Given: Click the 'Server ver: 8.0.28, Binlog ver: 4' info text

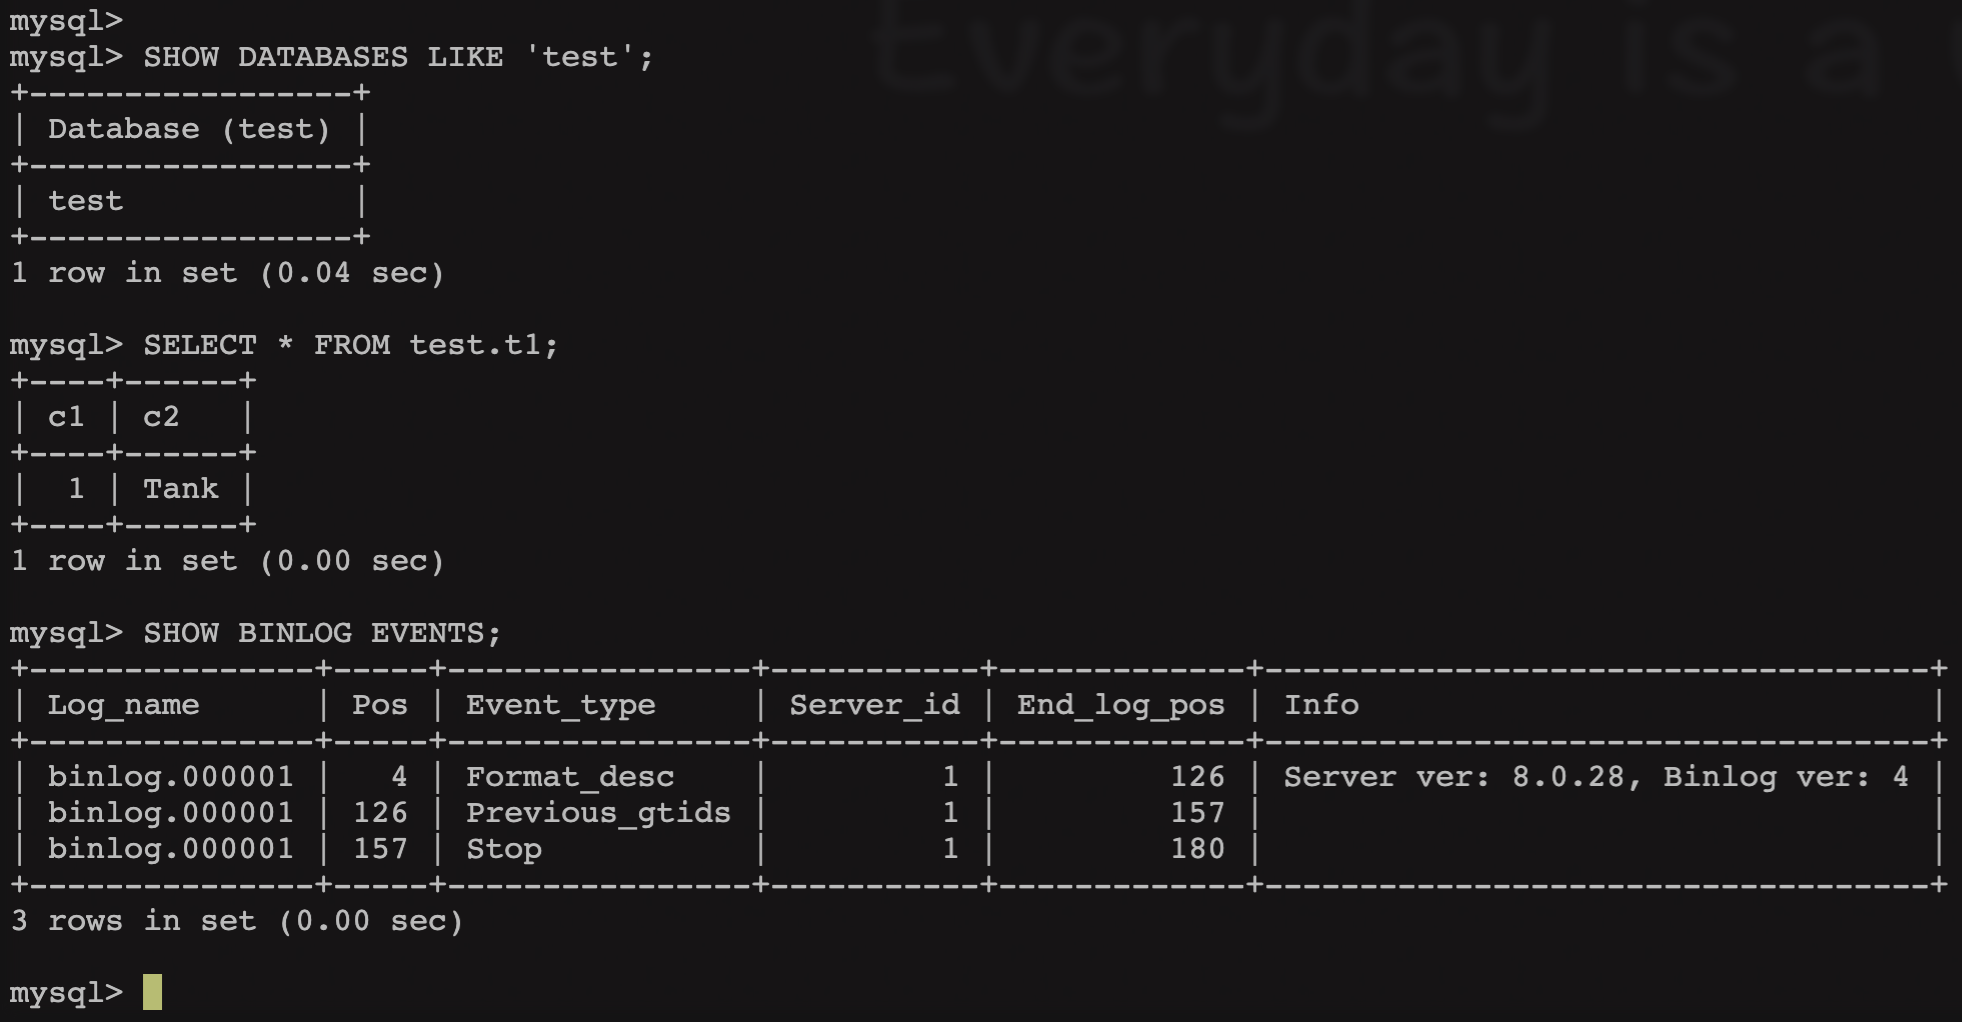Looking at the screenshot, I should [x=1596, y=777].
